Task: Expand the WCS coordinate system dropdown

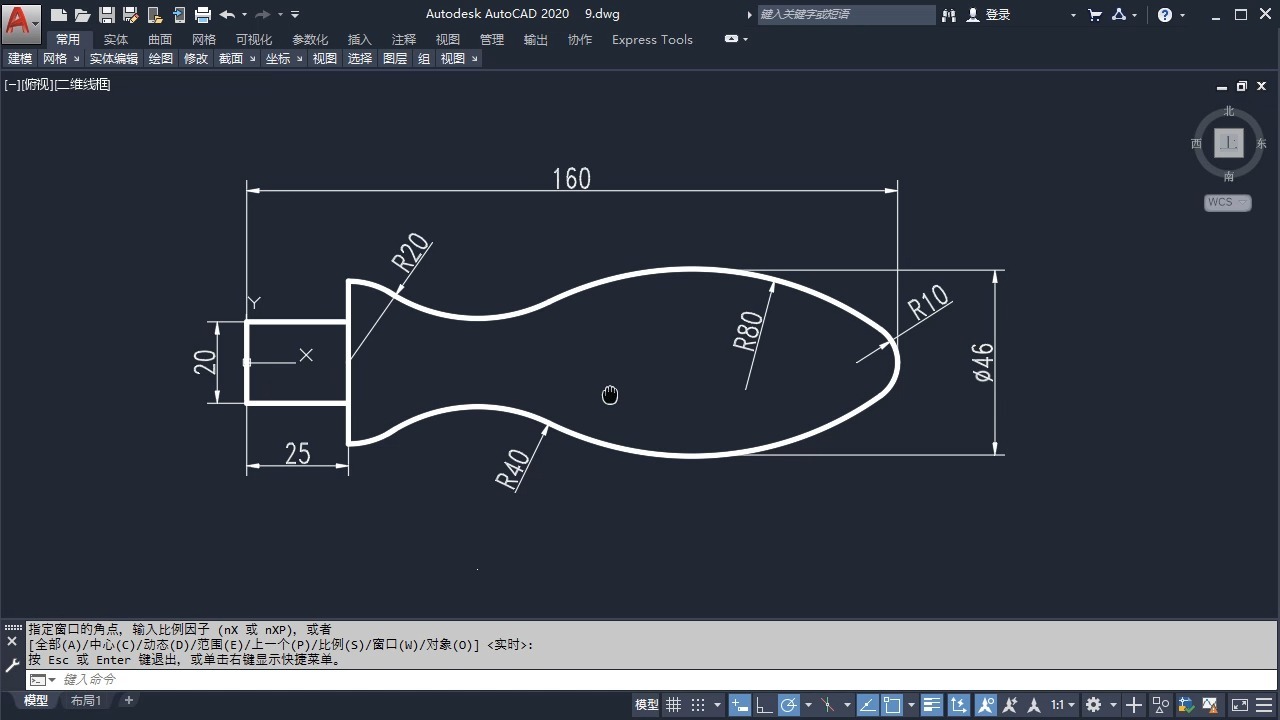Action: tap(1227, 202)
